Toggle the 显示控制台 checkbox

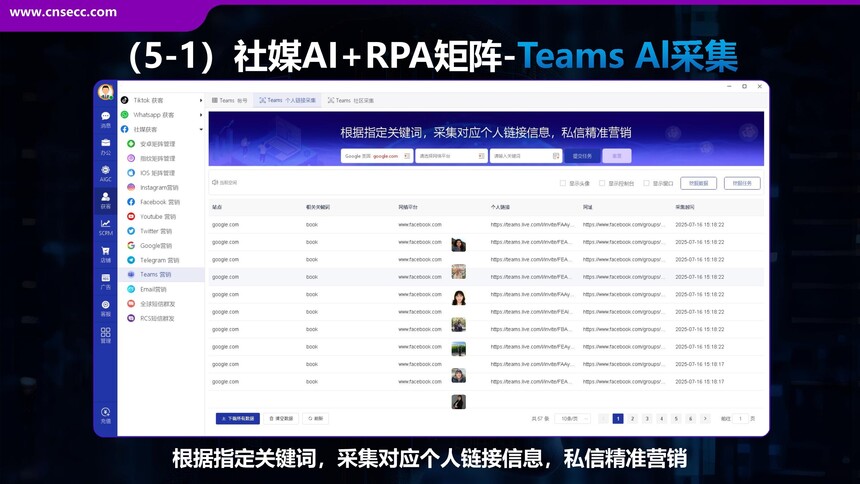click(602, 183)
